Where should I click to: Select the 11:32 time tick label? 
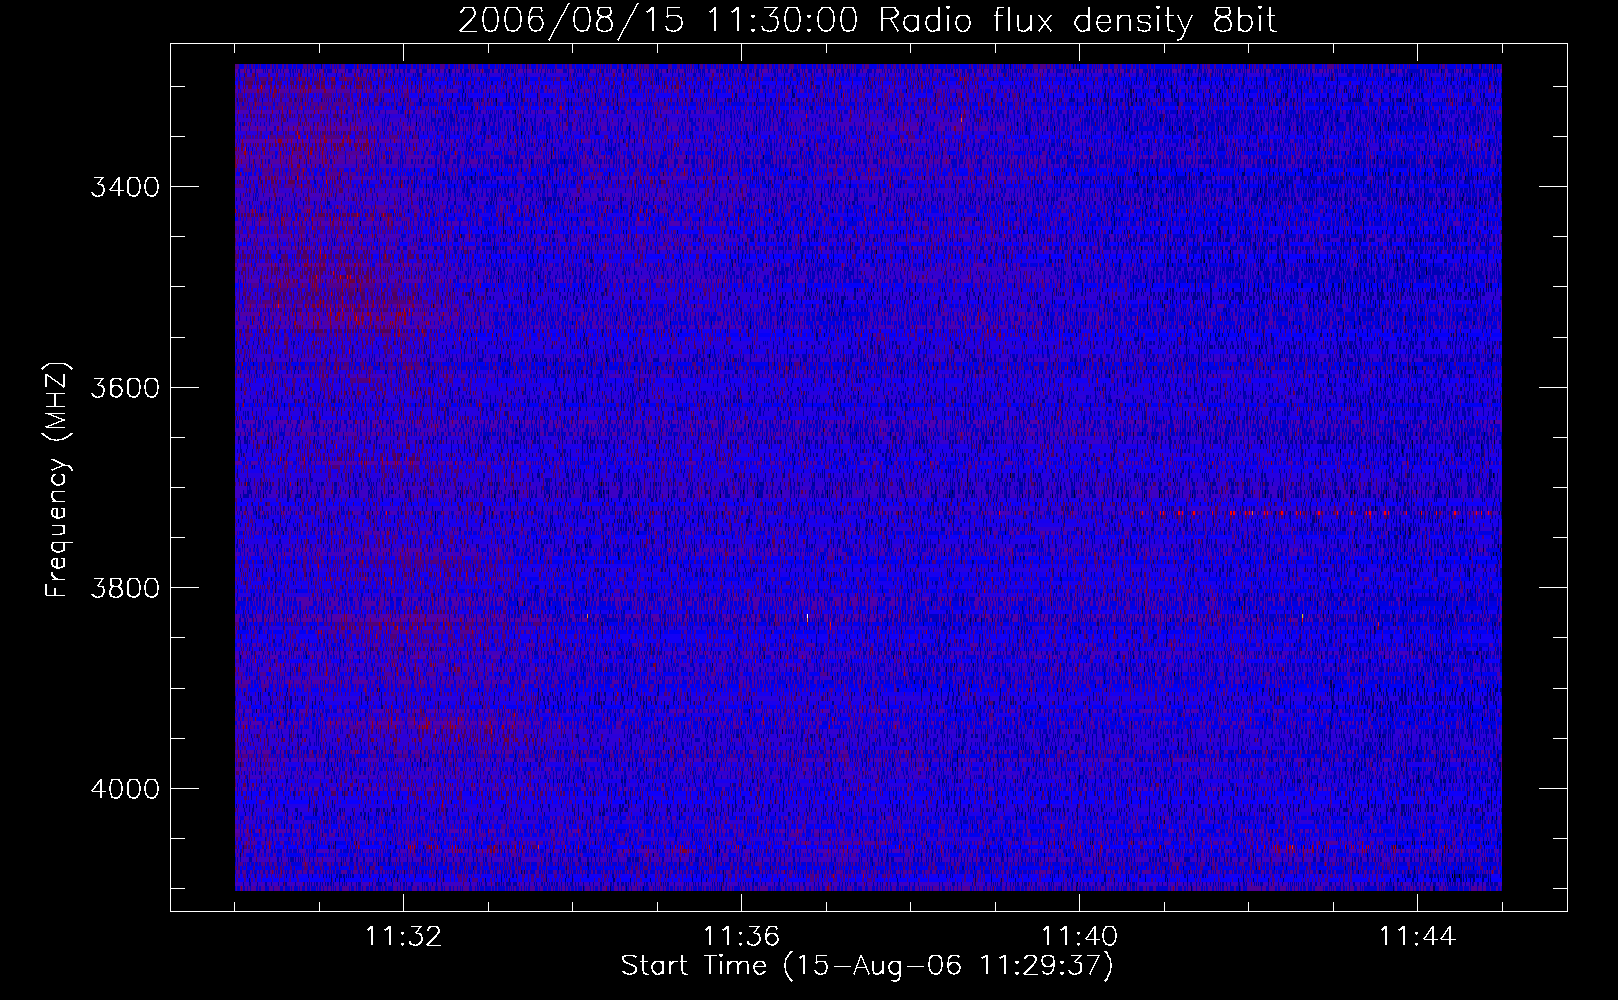[x=403, y=936]
